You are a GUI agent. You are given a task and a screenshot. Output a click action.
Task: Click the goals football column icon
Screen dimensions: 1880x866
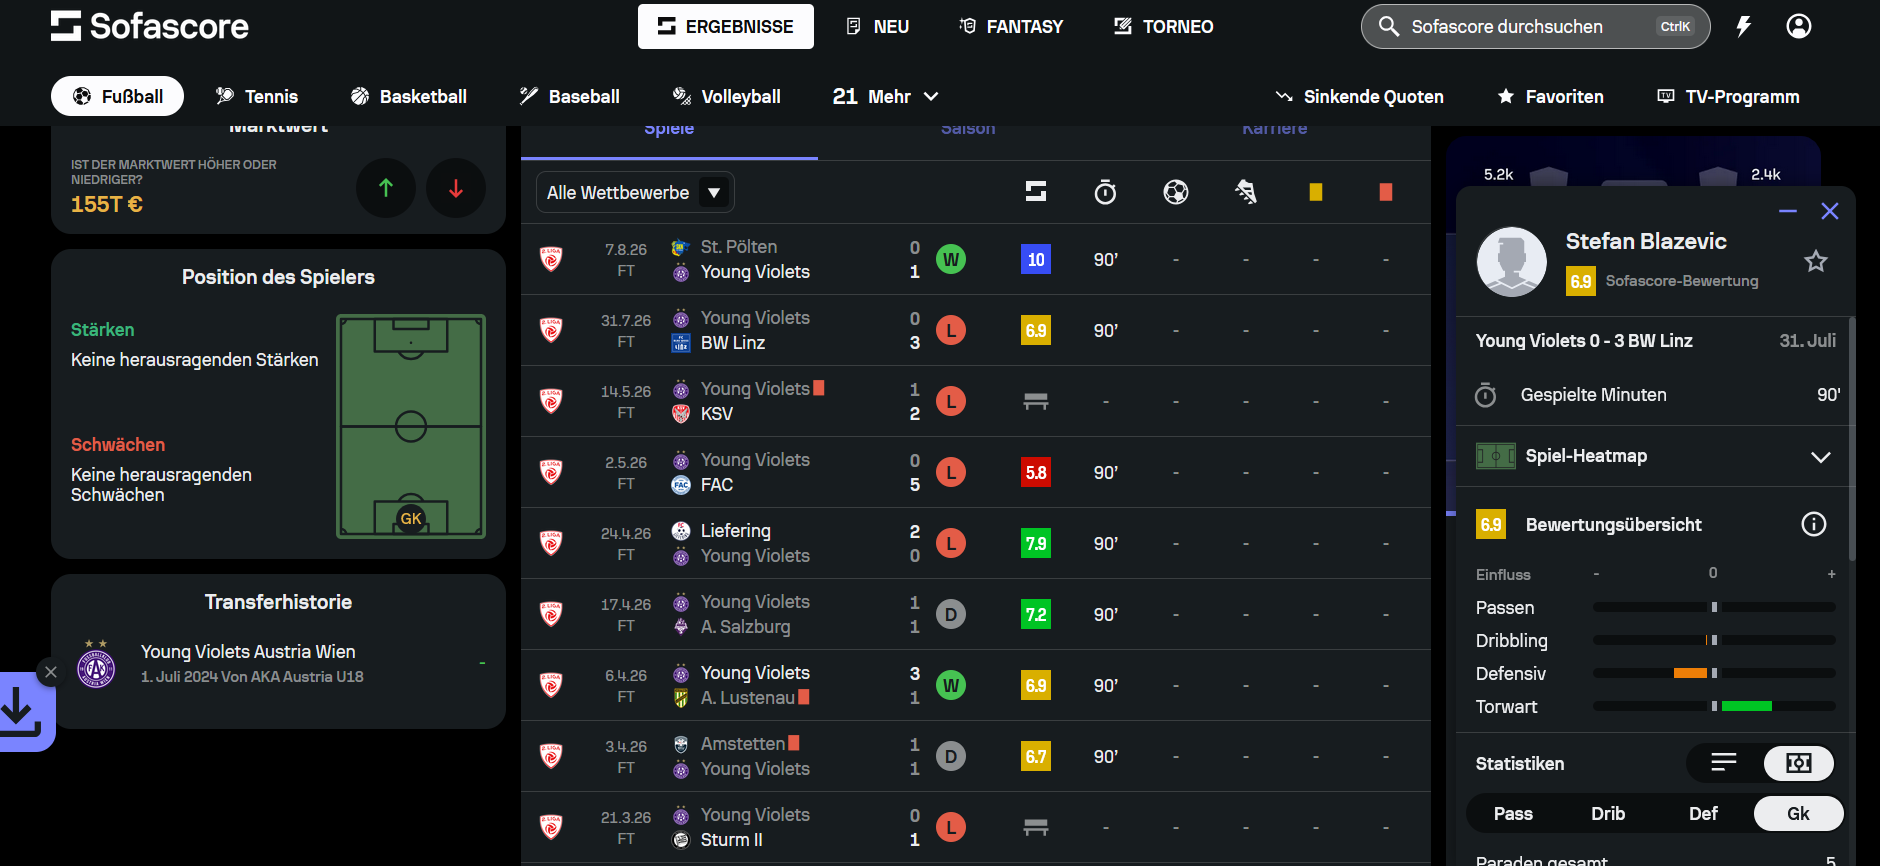click(1176, 192)
